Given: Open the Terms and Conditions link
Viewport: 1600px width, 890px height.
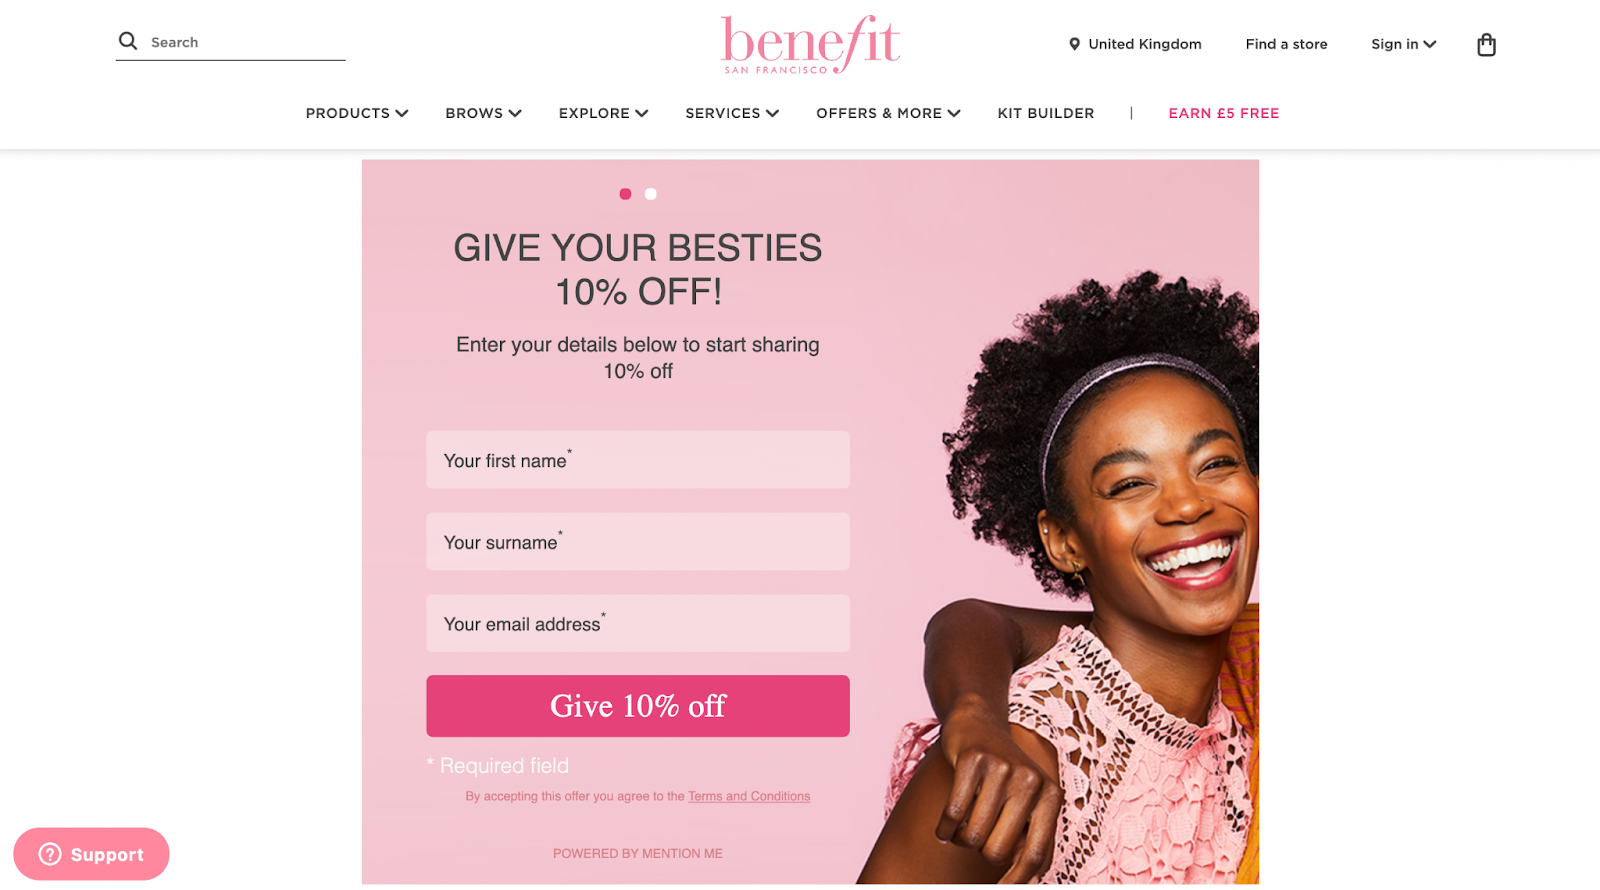Looking at the screenshot, I should point(749,796).
